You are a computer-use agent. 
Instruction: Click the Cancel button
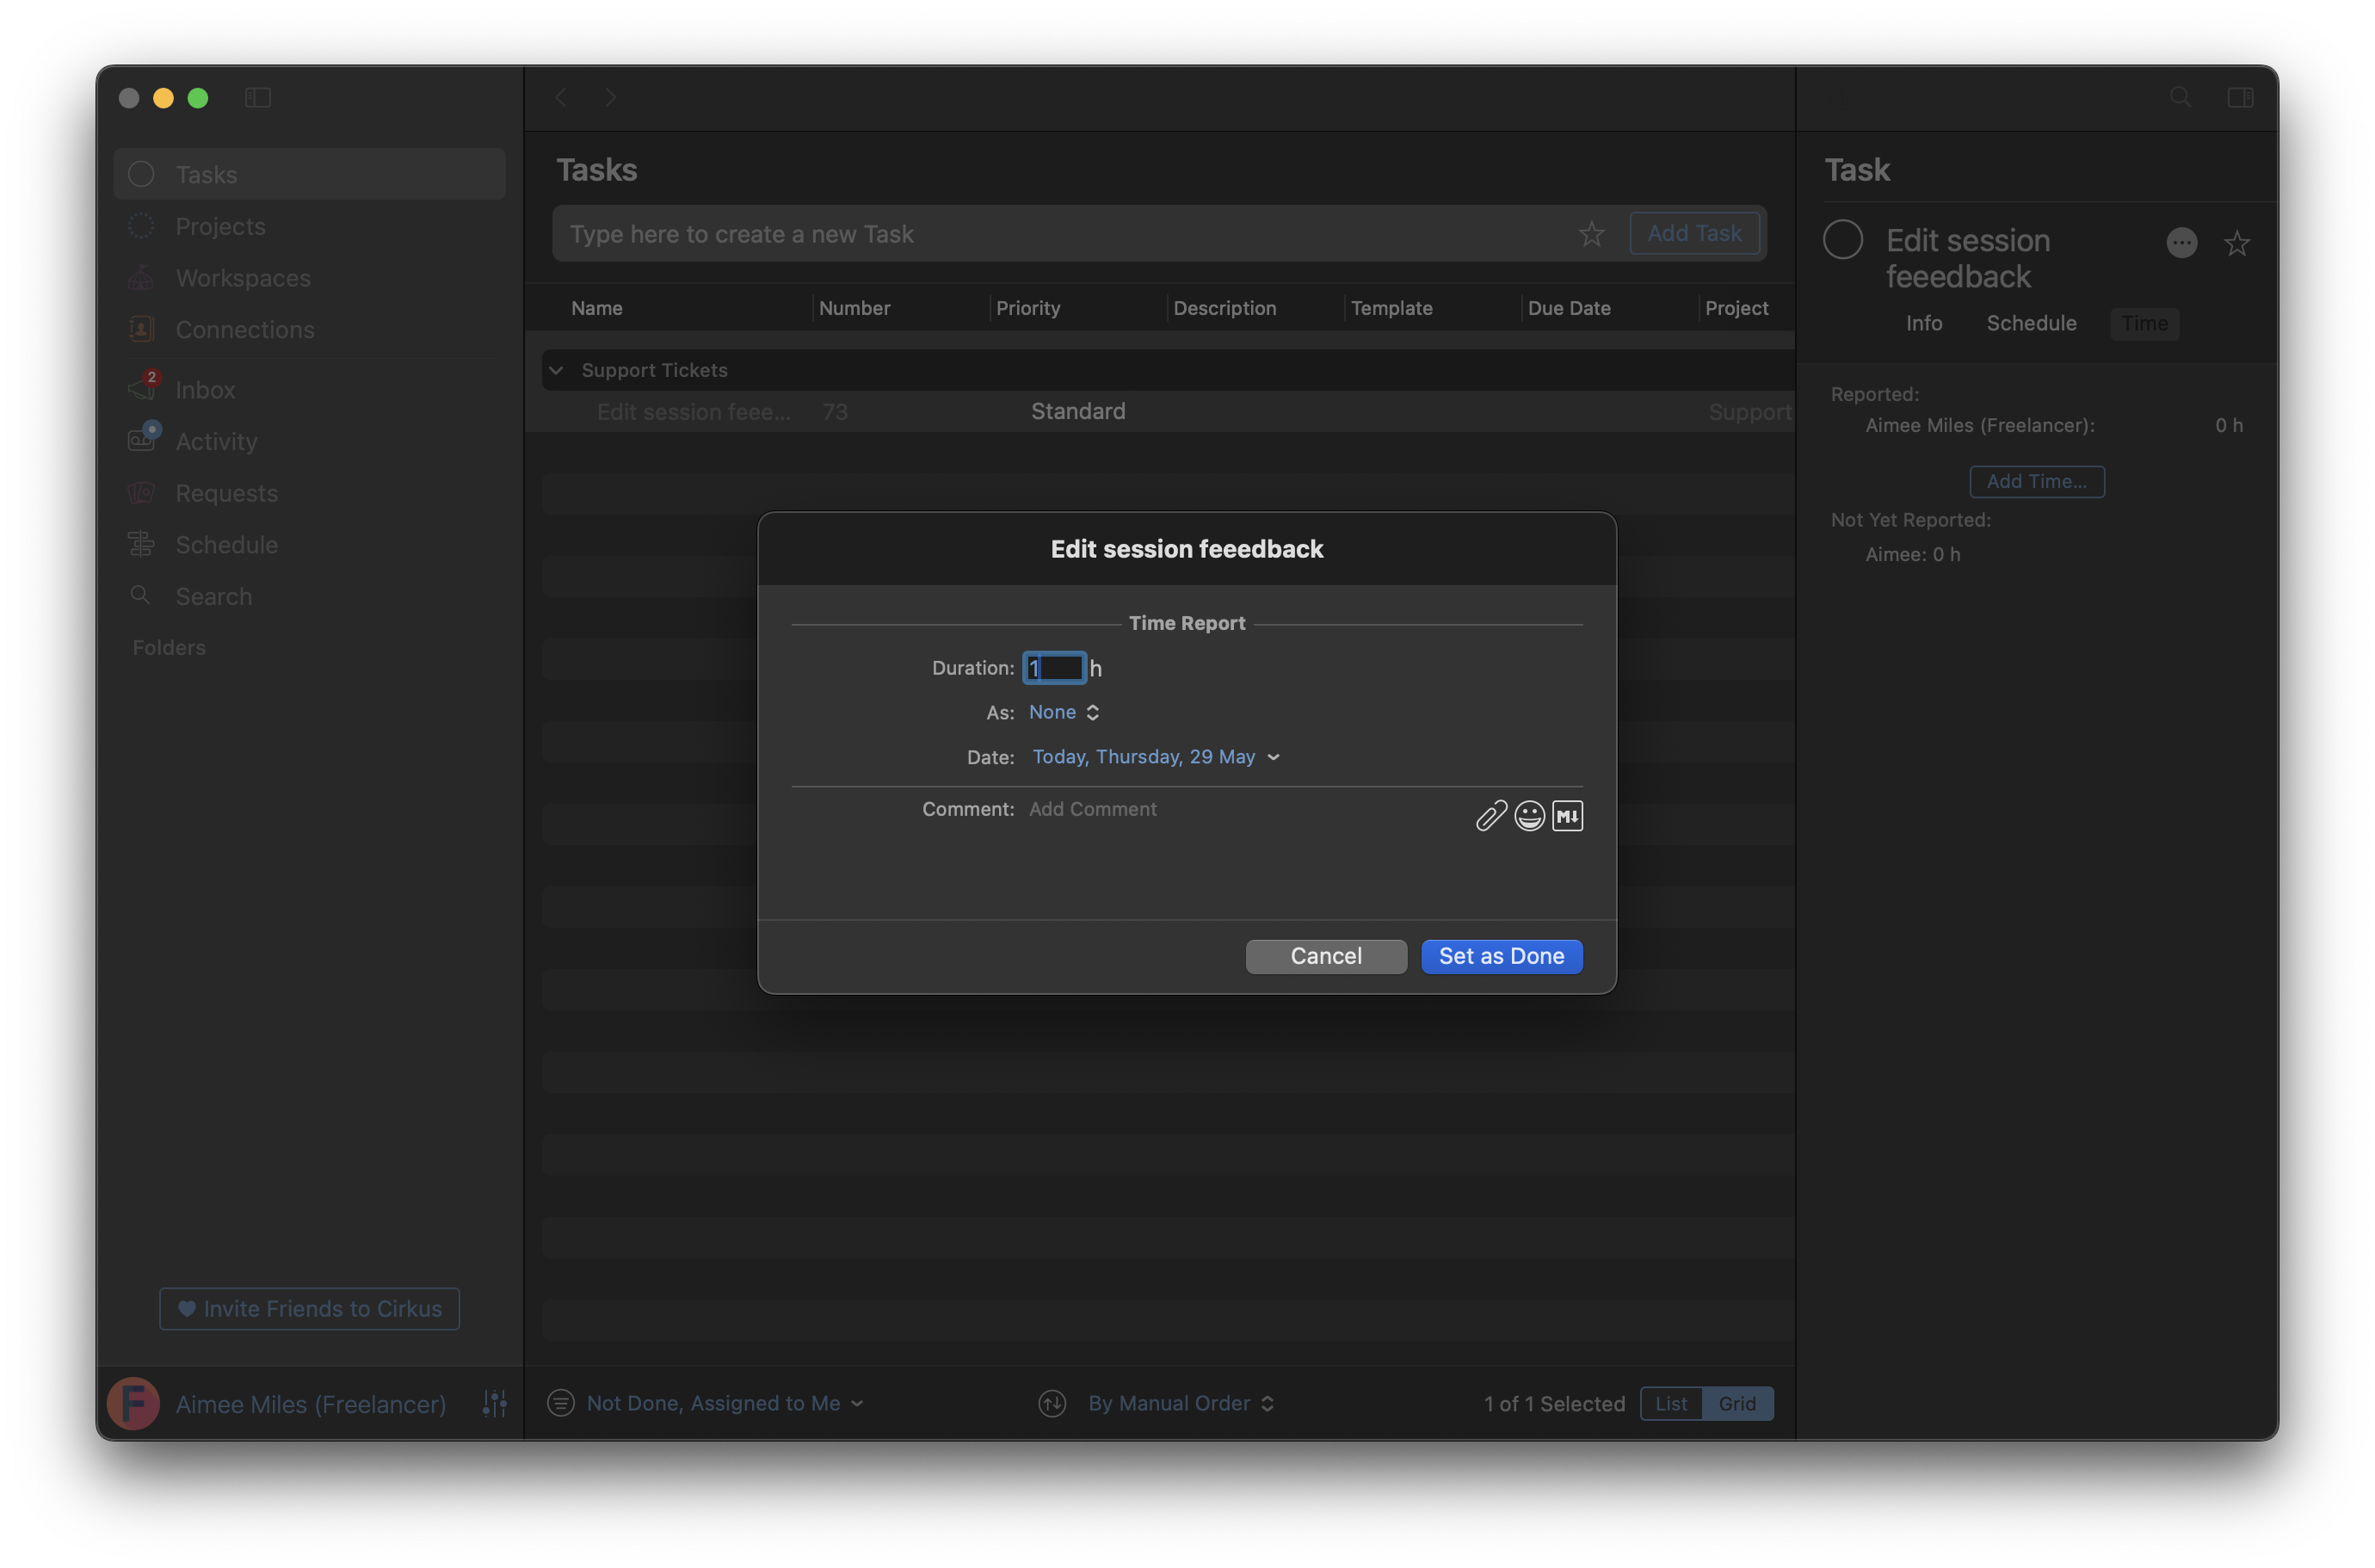pos(1325,956)
